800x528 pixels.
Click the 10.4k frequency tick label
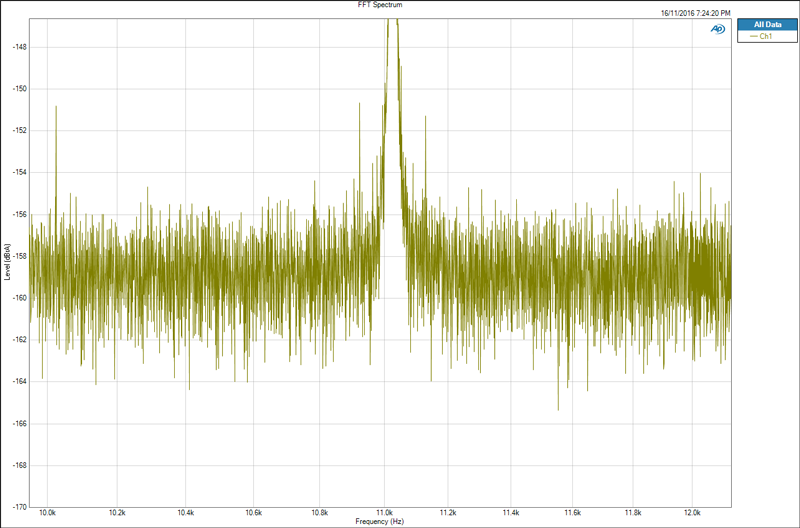[186, 513]
